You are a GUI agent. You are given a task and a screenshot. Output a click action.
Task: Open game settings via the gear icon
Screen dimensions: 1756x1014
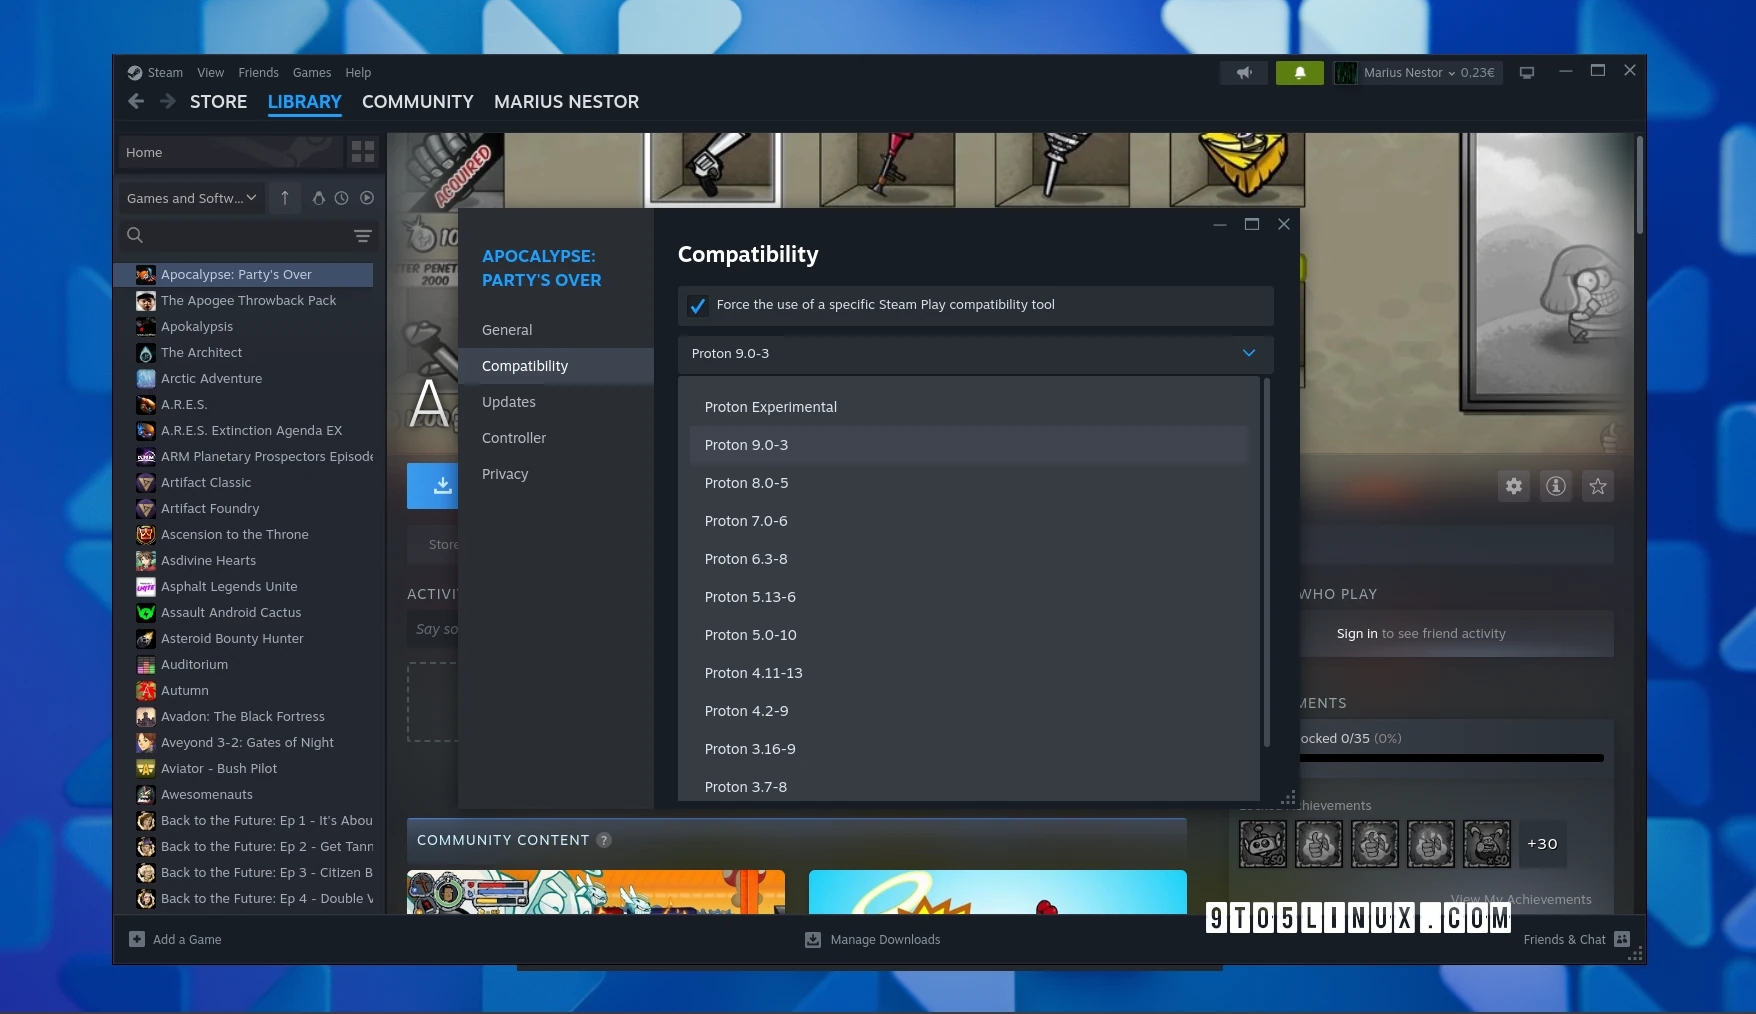coord(1513,486)
